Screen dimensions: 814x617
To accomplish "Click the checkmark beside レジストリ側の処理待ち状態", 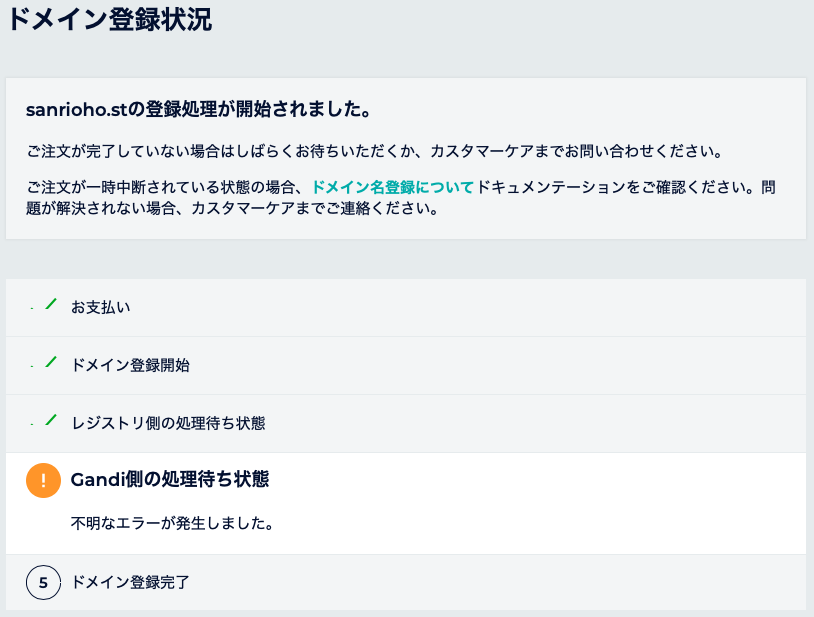I will tap(47, 422).
